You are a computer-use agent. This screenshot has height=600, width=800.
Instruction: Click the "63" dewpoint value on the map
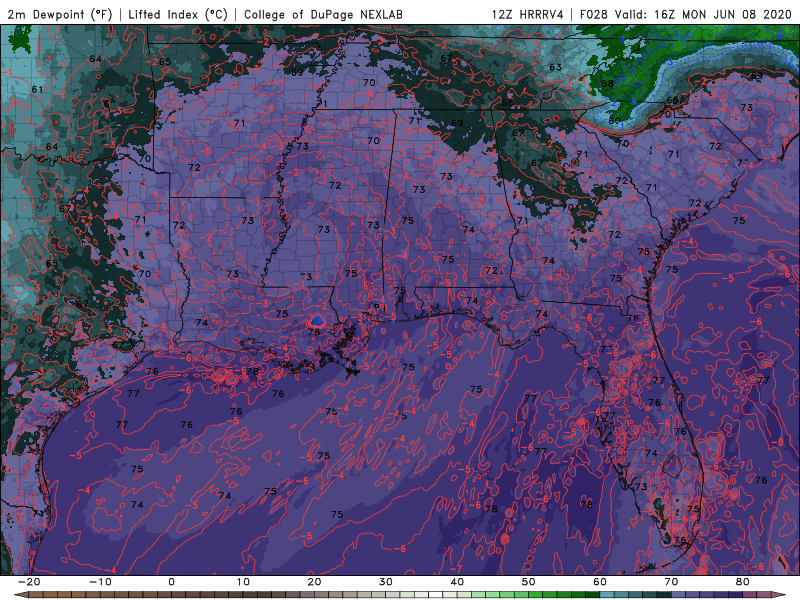coord(555,67)
